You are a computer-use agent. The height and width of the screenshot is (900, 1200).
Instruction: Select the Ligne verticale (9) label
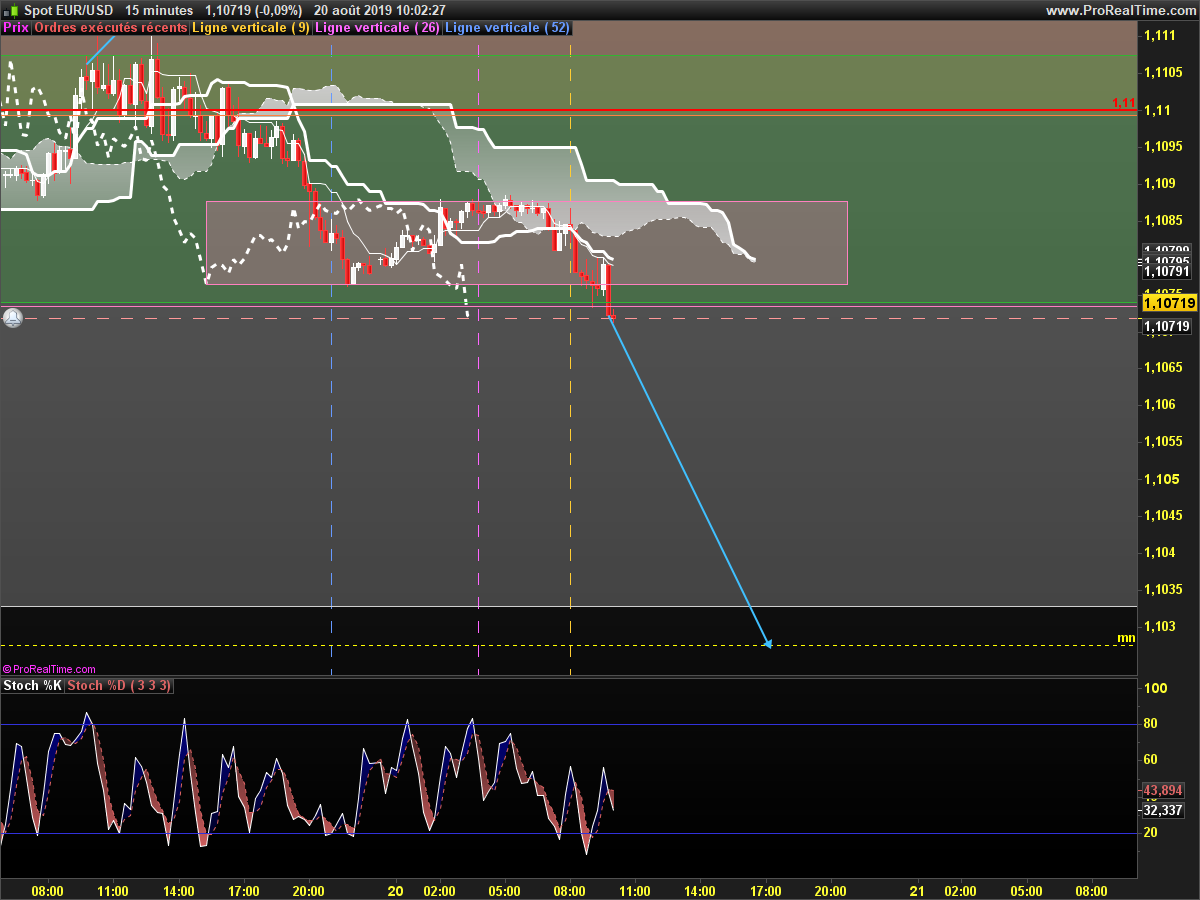(x=251, y=28)
